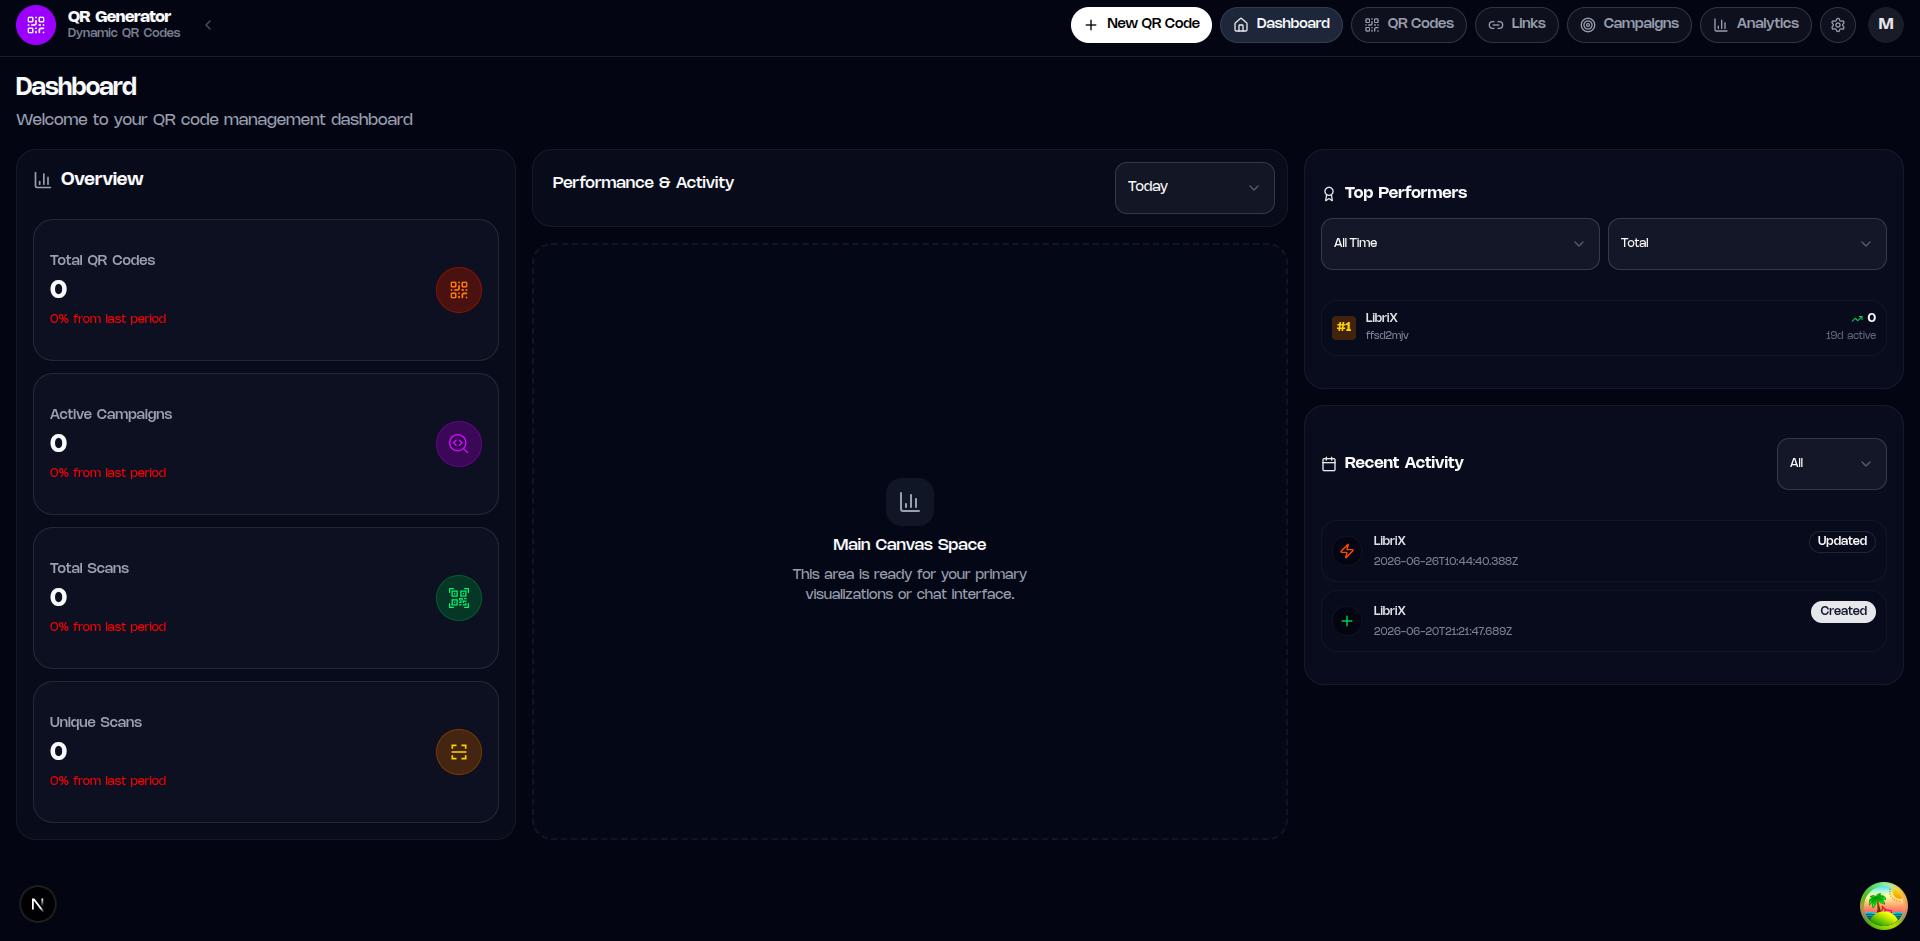Open the Next.js dev tools badge
The image size is (1920, 941).
coord(38,905)
